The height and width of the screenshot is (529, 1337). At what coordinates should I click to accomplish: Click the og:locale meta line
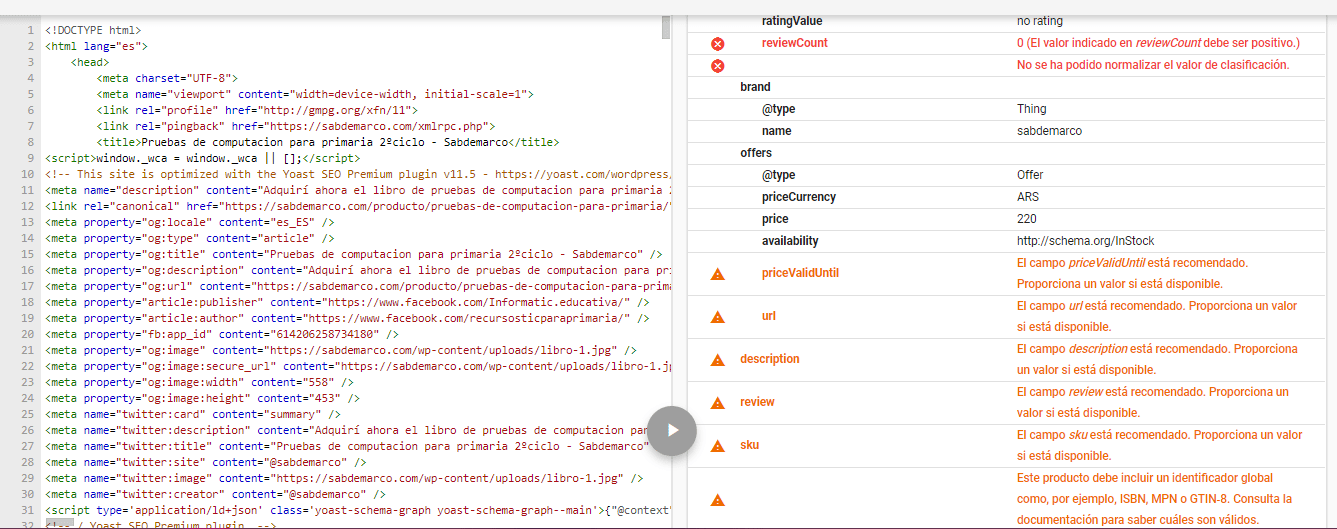coord(190,222)
